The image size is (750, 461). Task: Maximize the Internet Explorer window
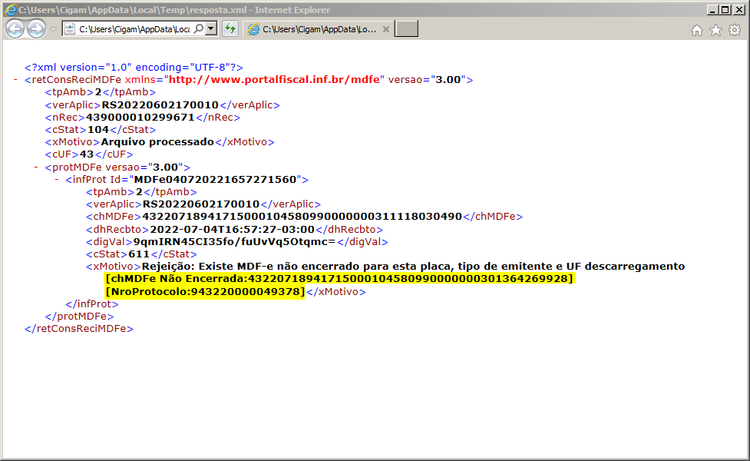725,10
